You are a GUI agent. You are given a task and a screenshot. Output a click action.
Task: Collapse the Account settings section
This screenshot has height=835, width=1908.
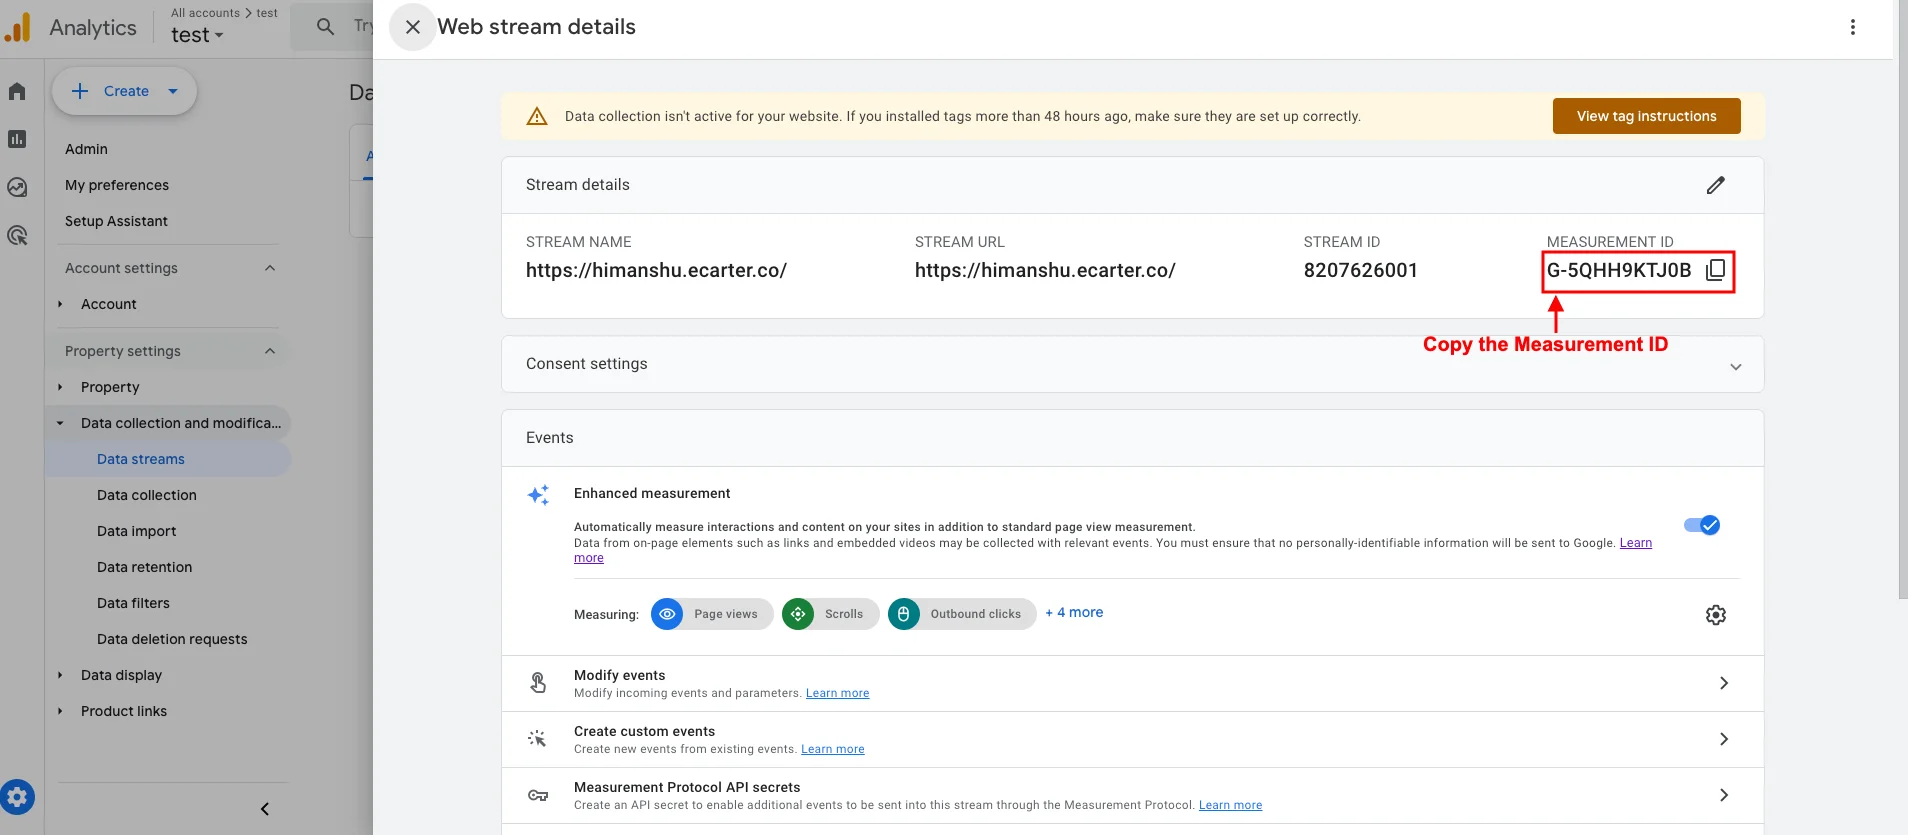pyautogui.click(x=269, y=268)
